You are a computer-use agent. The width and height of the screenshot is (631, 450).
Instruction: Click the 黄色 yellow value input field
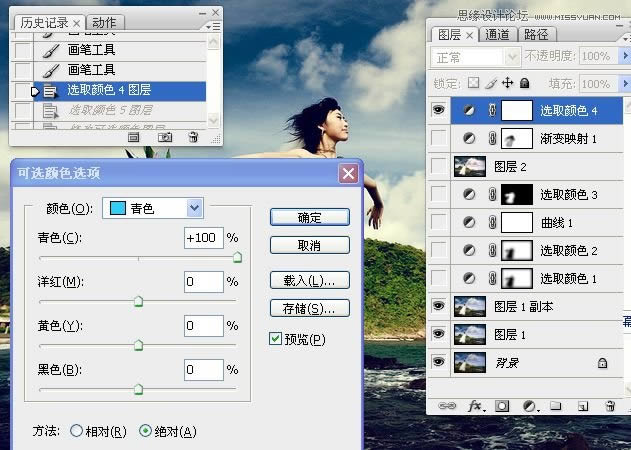203,325
